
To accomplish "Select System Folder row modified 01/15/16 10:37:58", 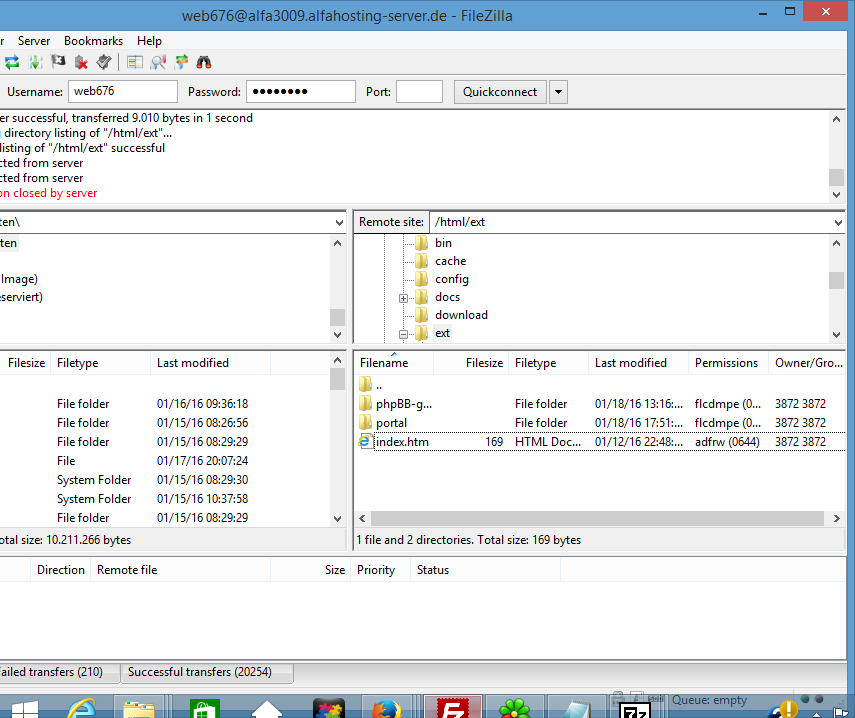I will [x=164, y=499].
